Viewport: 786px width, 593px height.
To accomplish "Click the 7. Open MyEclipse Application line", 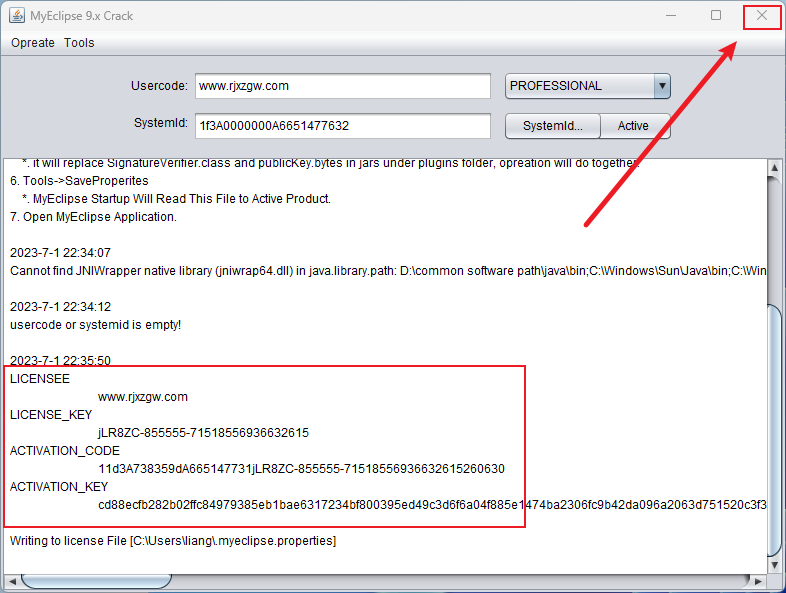I will point(93,217).
